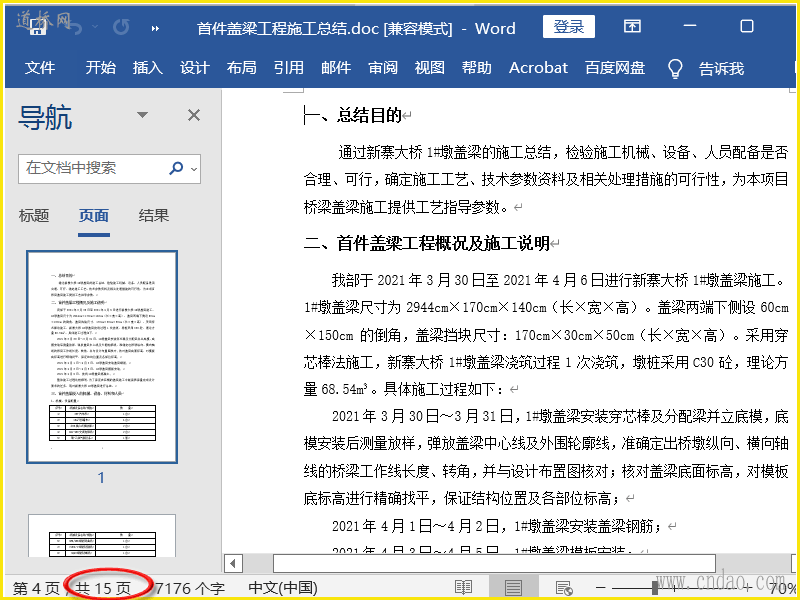Image resolution: width=800 pixels, height=600 pixels.
Task: Click the 登录 sign-in button
Action: click(568, 27)
